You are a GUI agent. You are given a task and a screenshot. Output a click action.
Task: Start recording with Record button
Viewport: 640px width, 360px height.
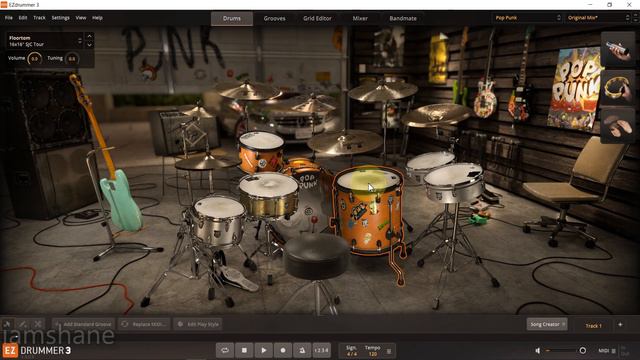tap(283, 350)
